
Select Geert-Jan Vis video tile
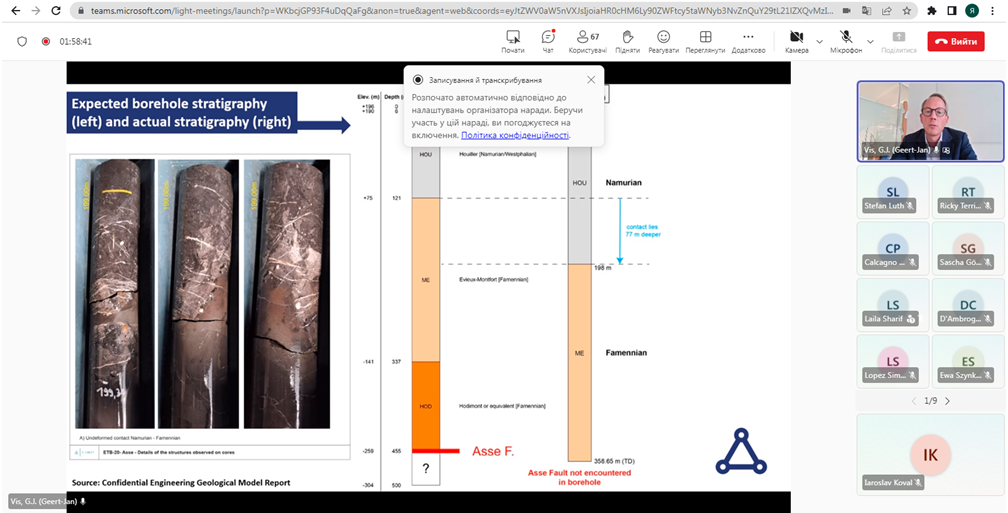coord(930,121)
